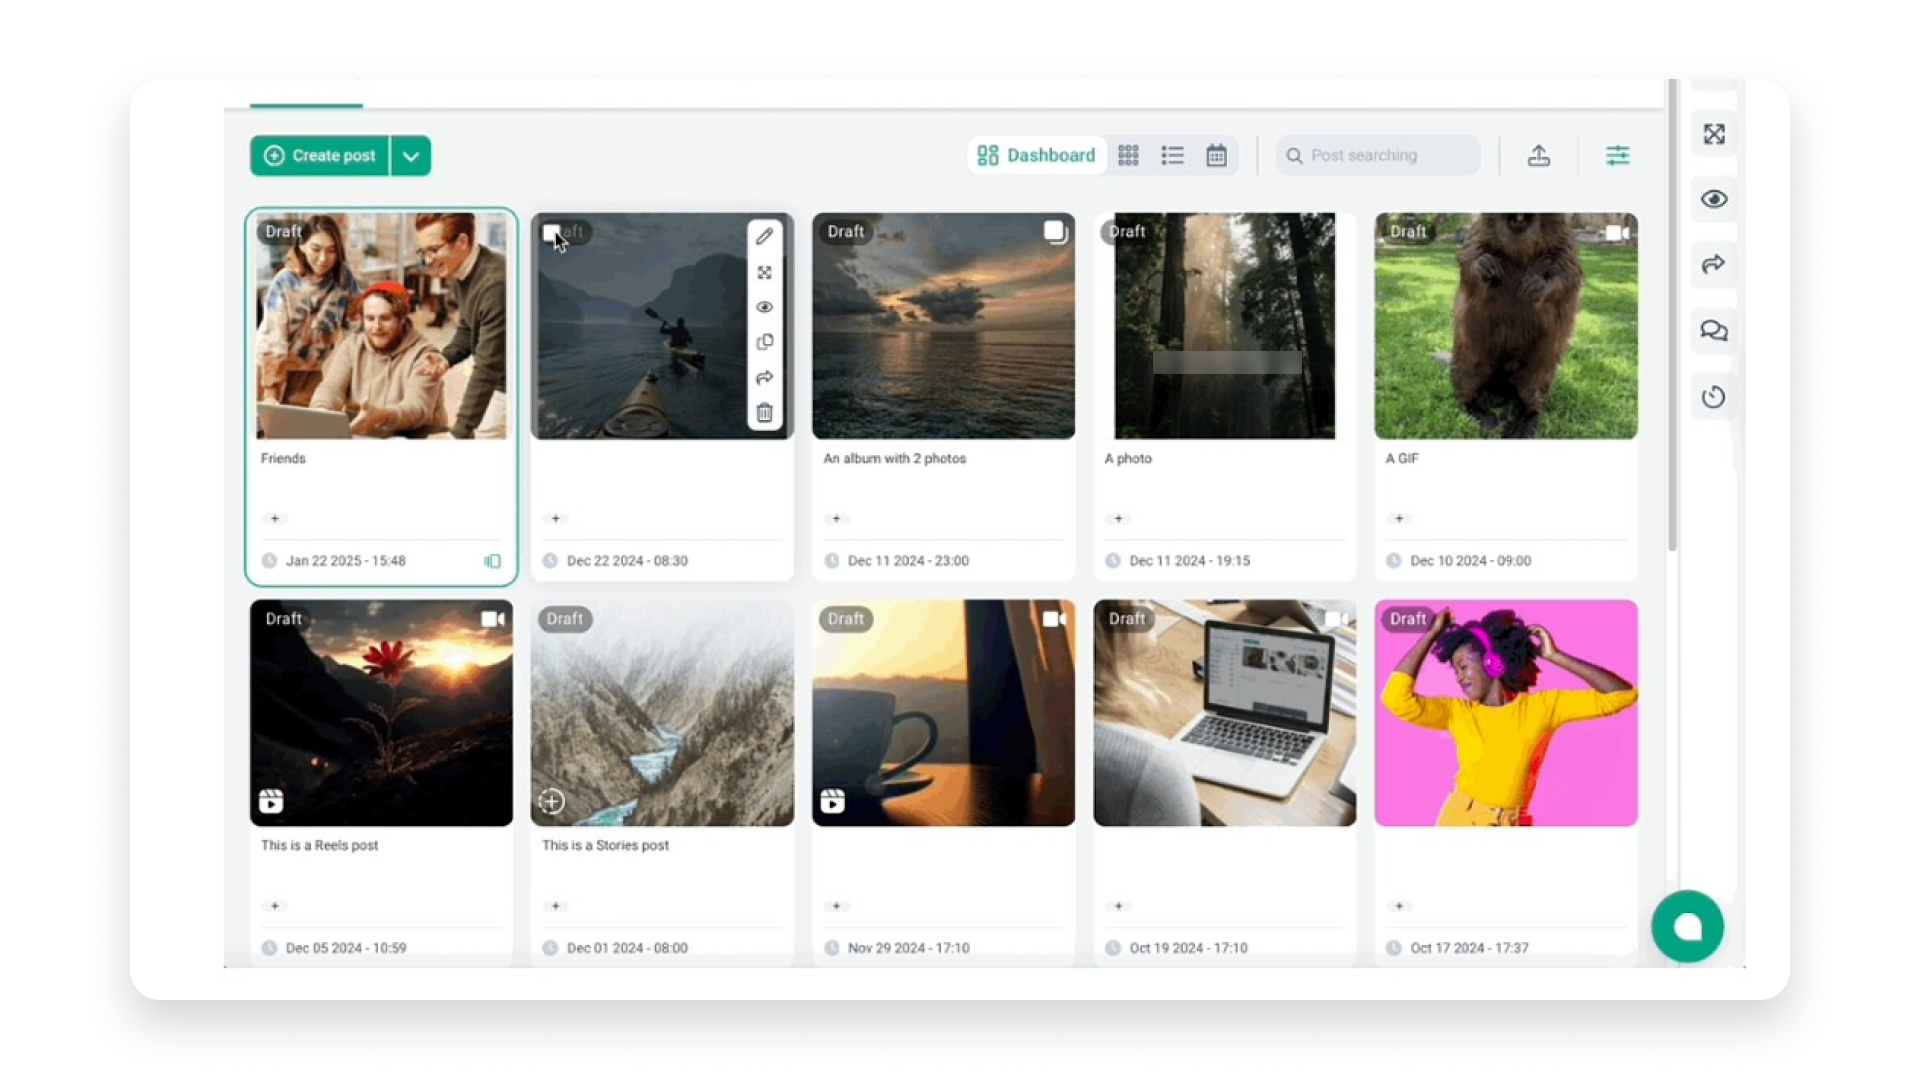The height and width of the screenshot is (1080, 1920).
Task: Expand labels with the plus under 'A GIF' post
Action: coord(1399,518)
